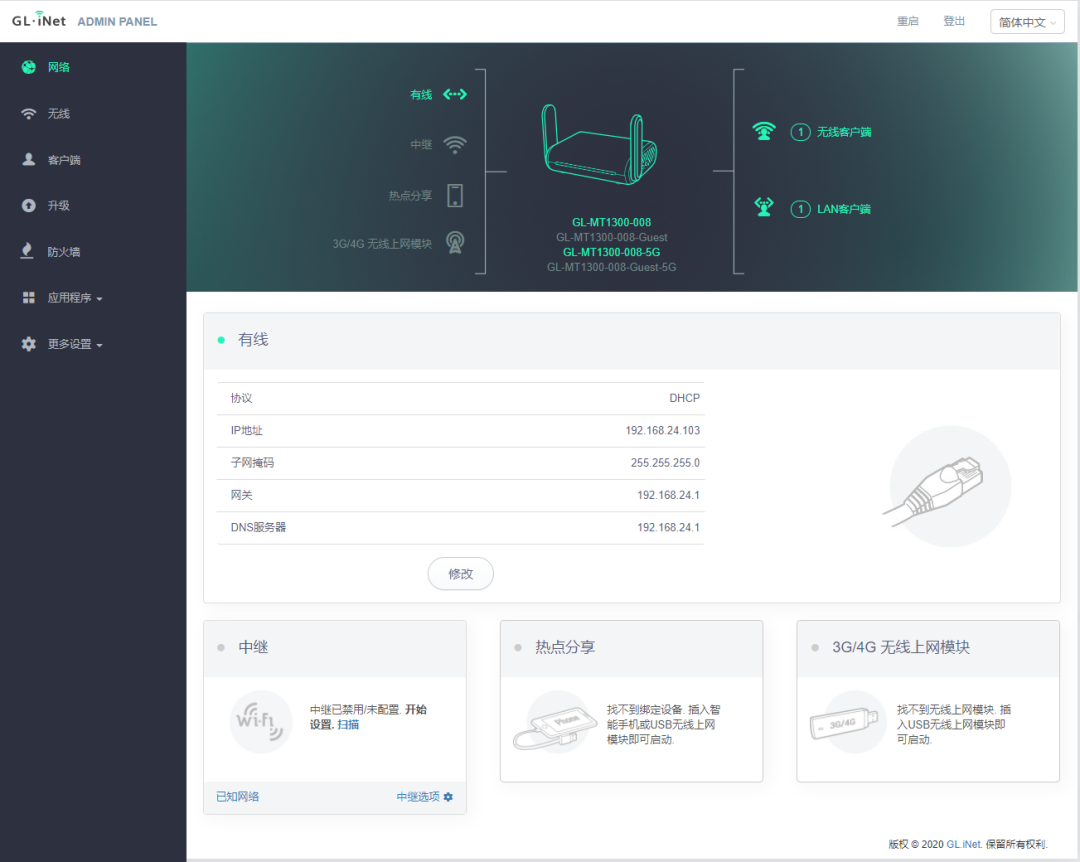The image size is (1080, 862).
Task: Open the 已知网络 link
Action: pyautogui.click(x=238, y=797)
